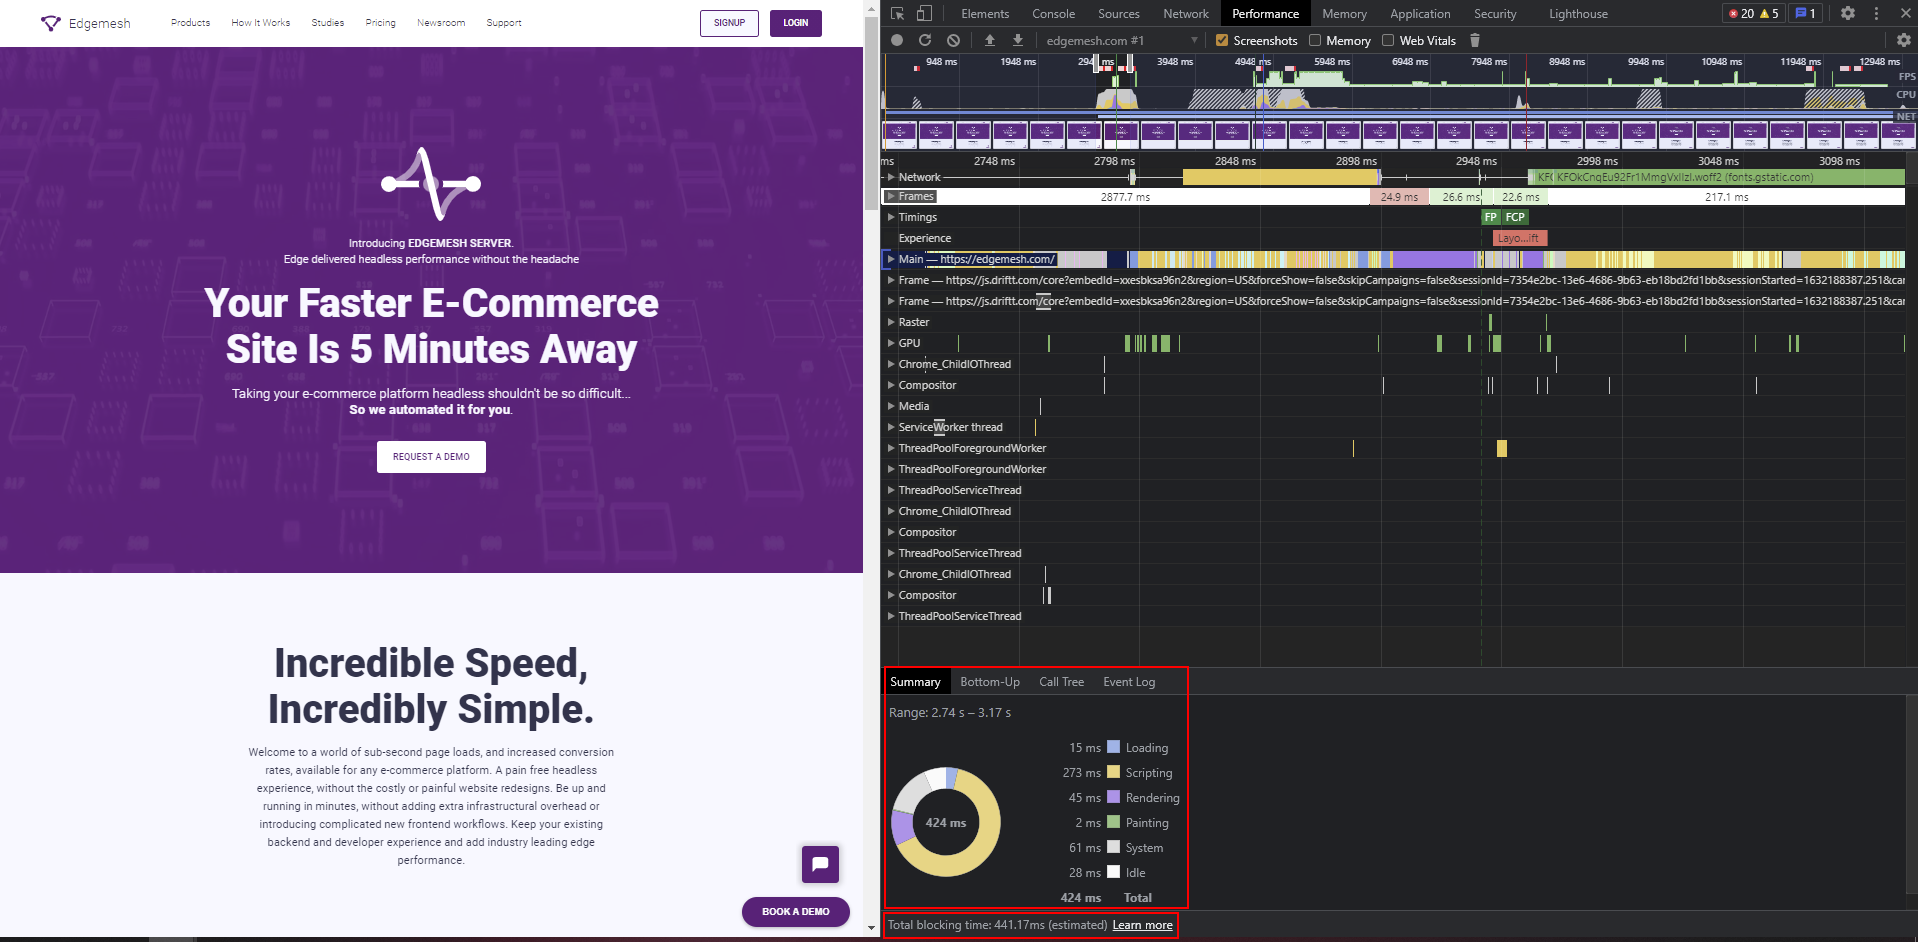The width and height of the screenshot is (1918, 942).
Task: Expand the Raster track
Action: click(x=891, y=322)
